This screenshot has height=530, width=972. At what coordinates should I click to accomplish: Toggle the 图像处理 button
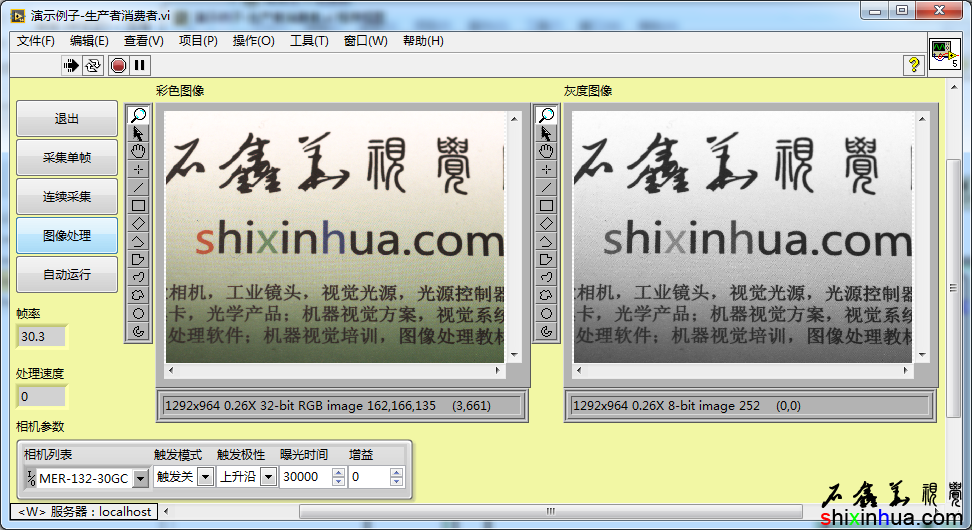(x=66, y=236)
